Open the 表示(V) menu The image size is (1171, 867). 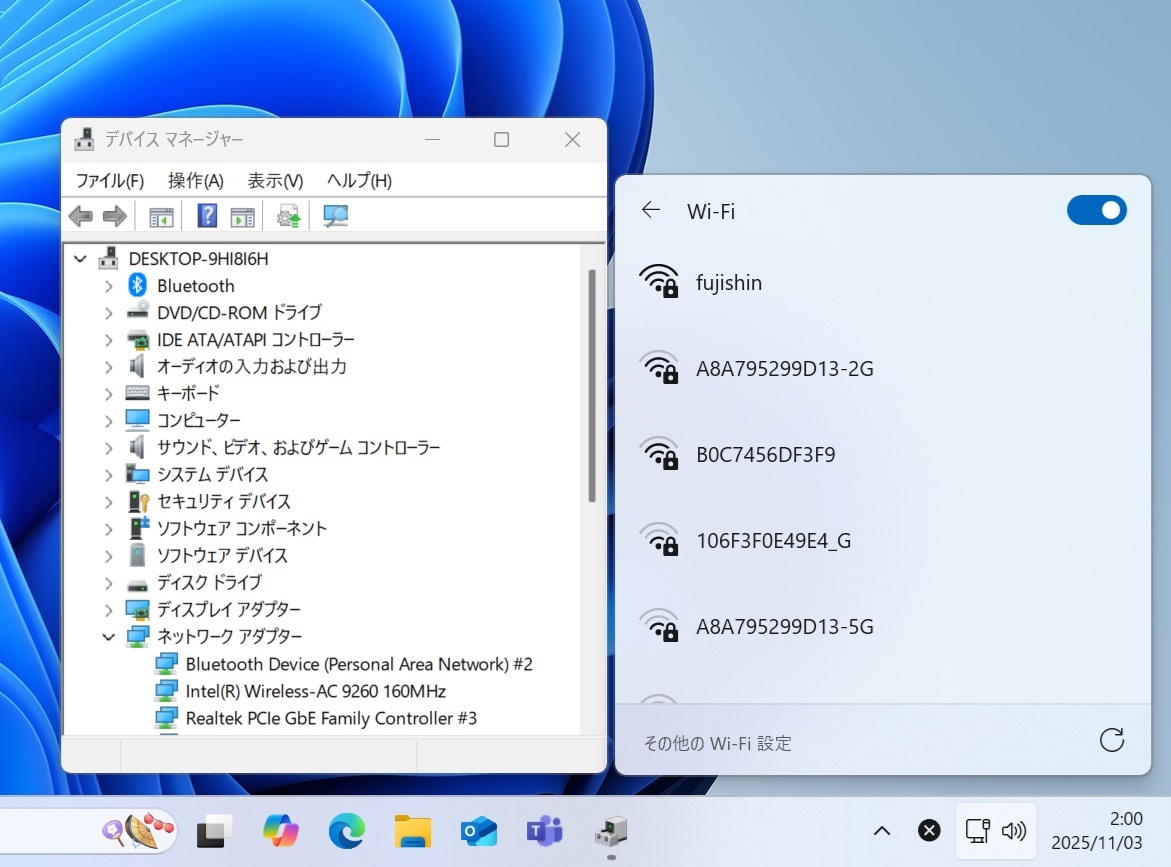pos(275,181)
